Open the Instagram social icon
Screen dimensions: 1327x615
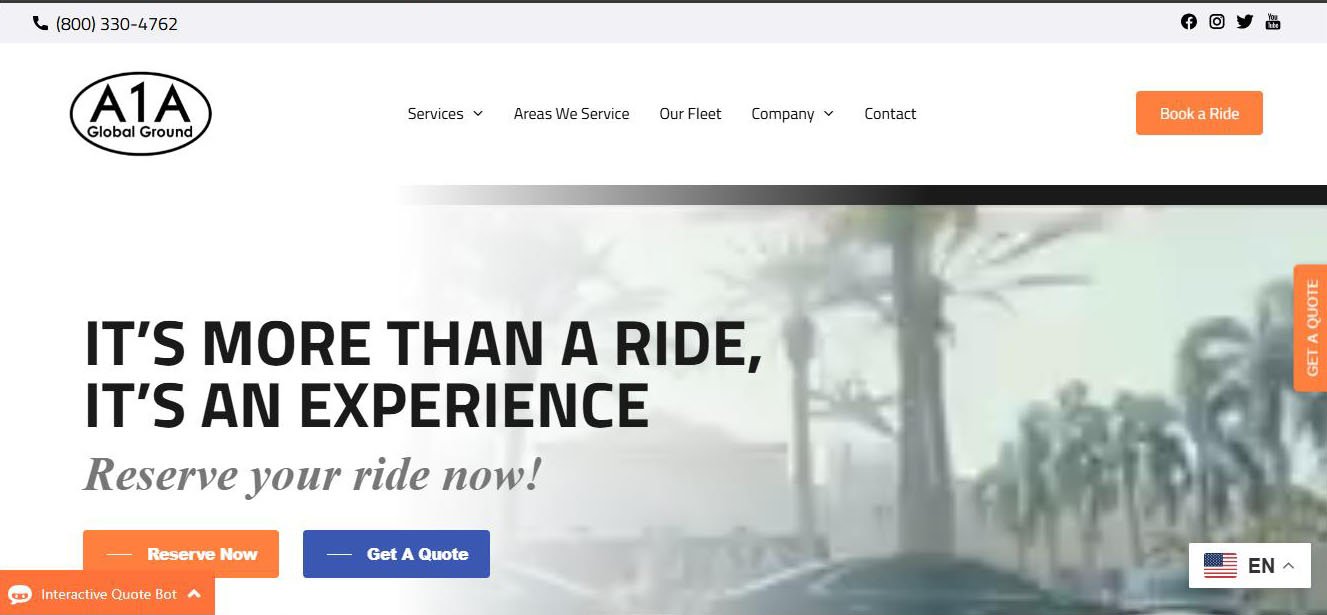(x=1216, y=22)
